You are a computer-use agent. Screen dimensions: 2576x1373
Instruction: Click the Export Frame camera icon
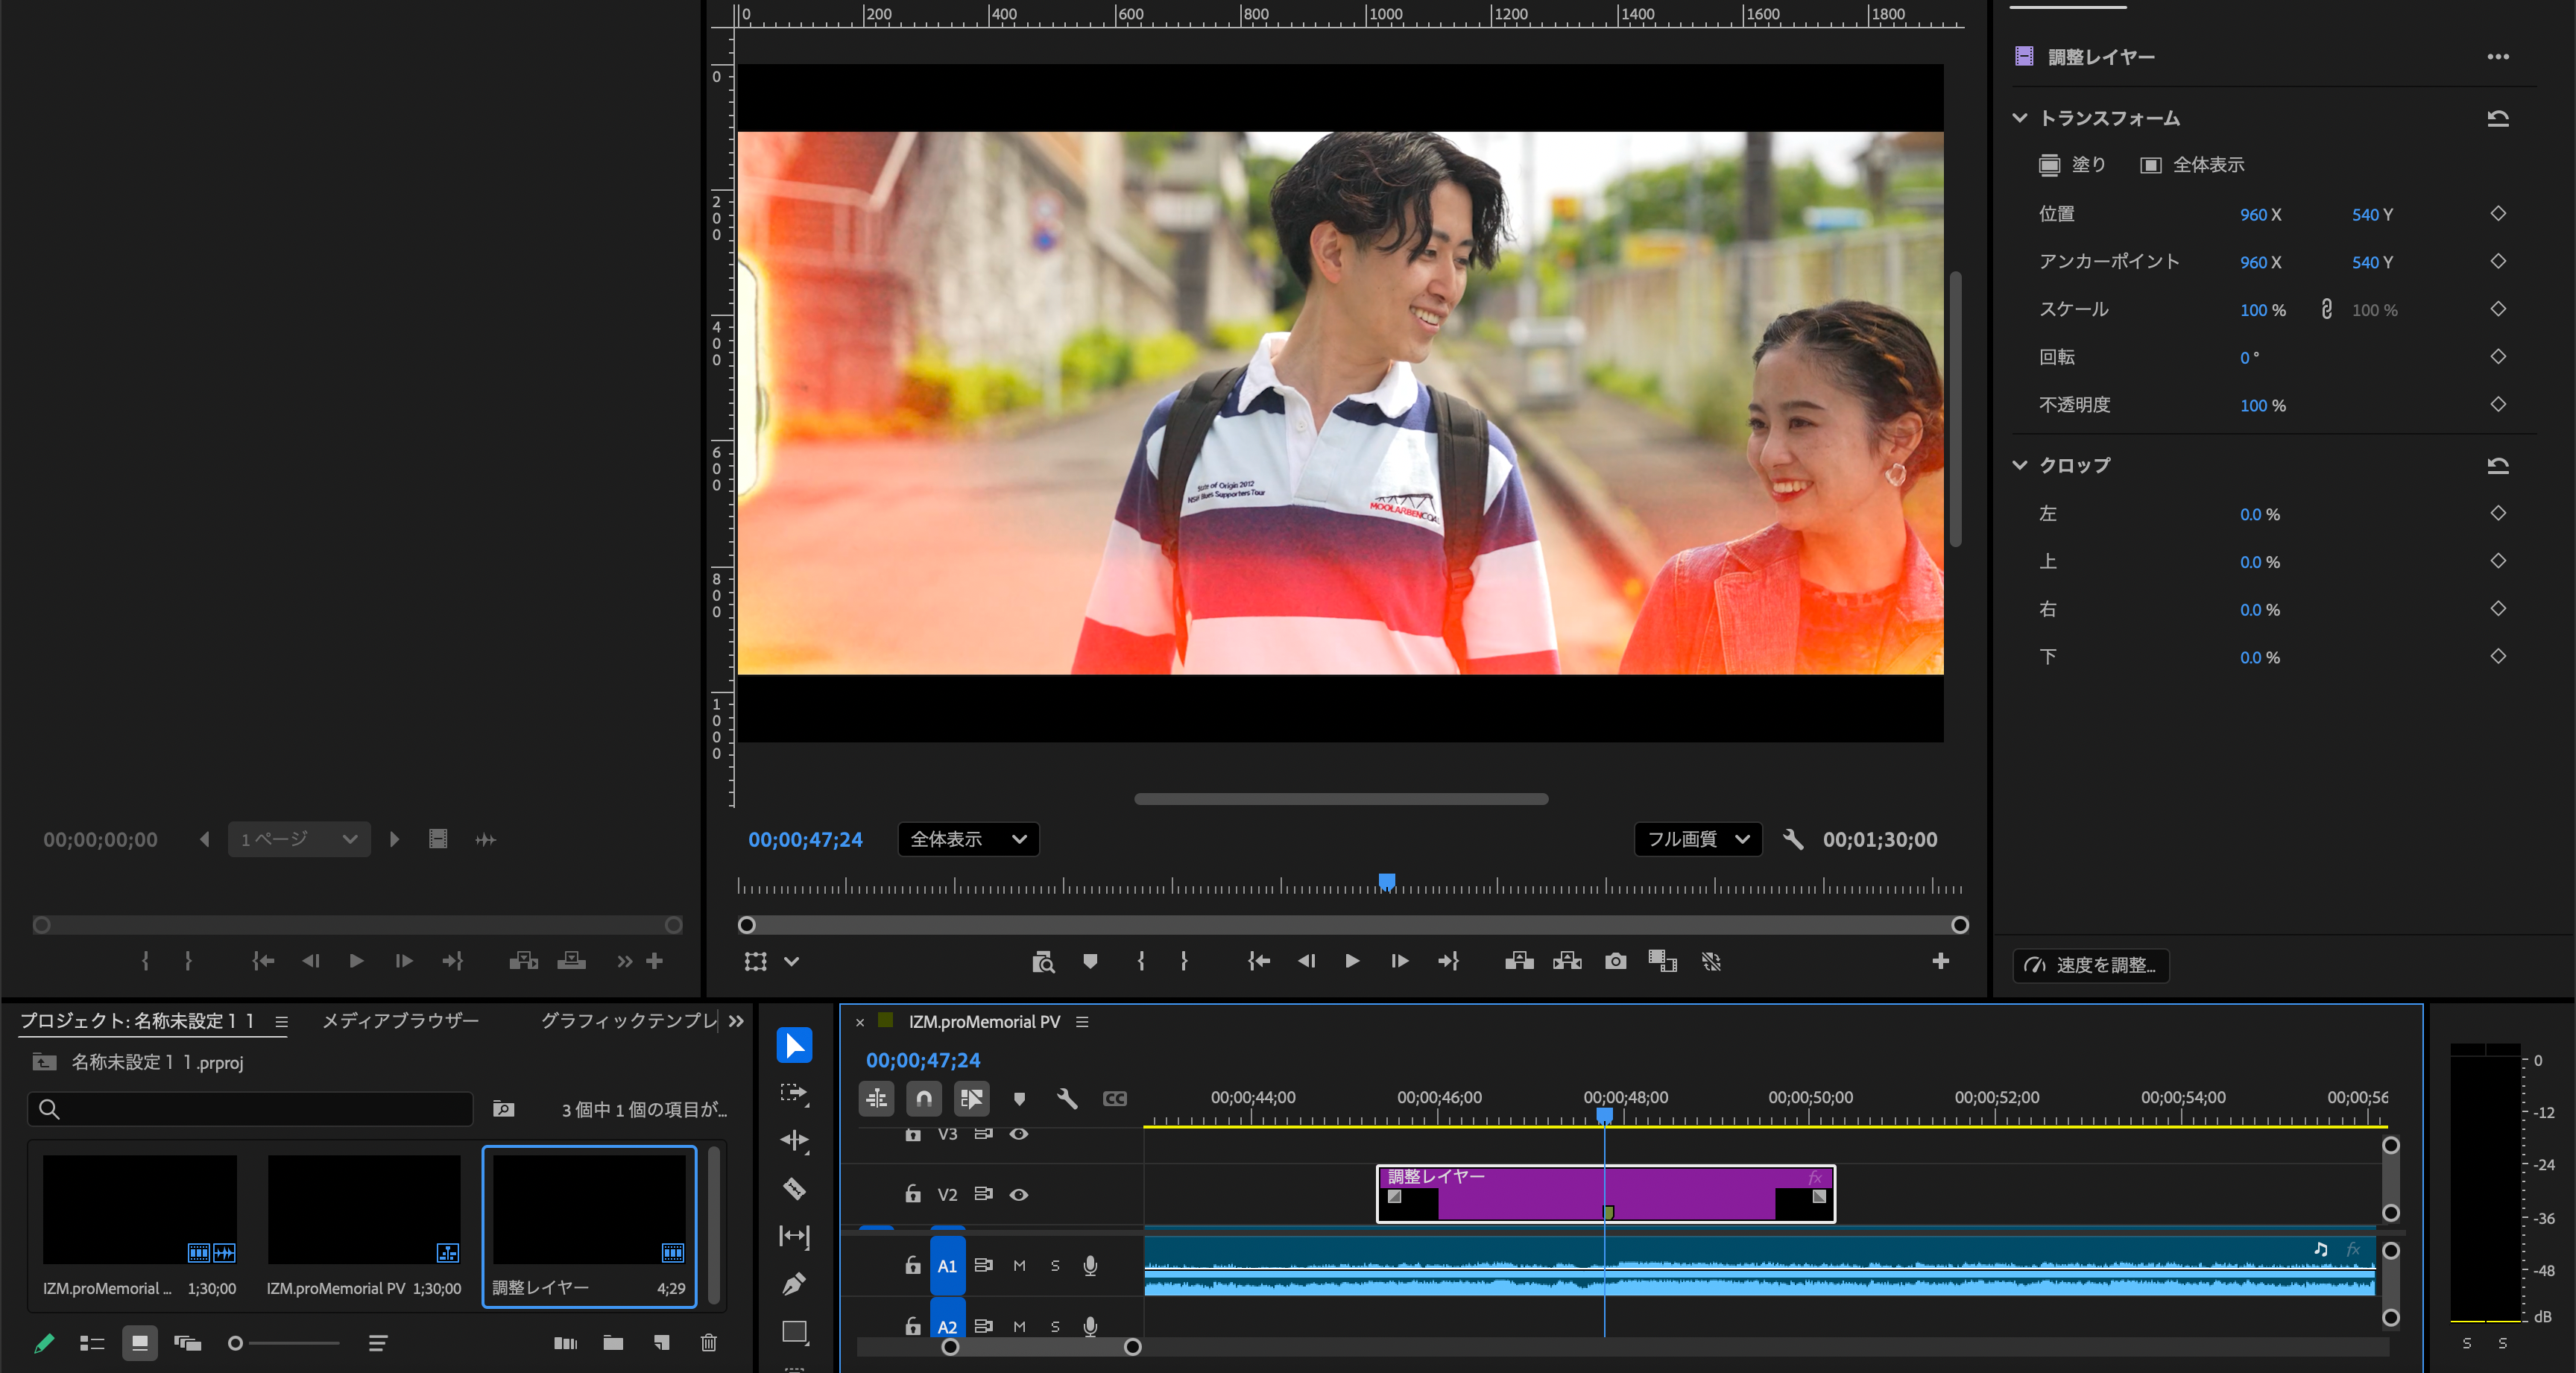tap(1615, 961)
